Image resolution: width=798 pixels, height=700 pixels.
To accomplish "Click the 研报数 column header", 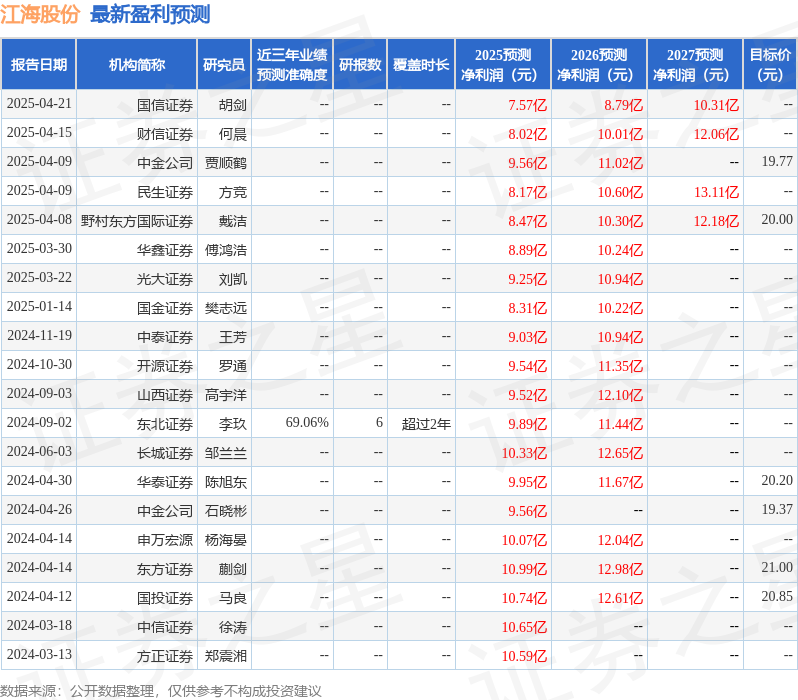I will coord(360,65).
